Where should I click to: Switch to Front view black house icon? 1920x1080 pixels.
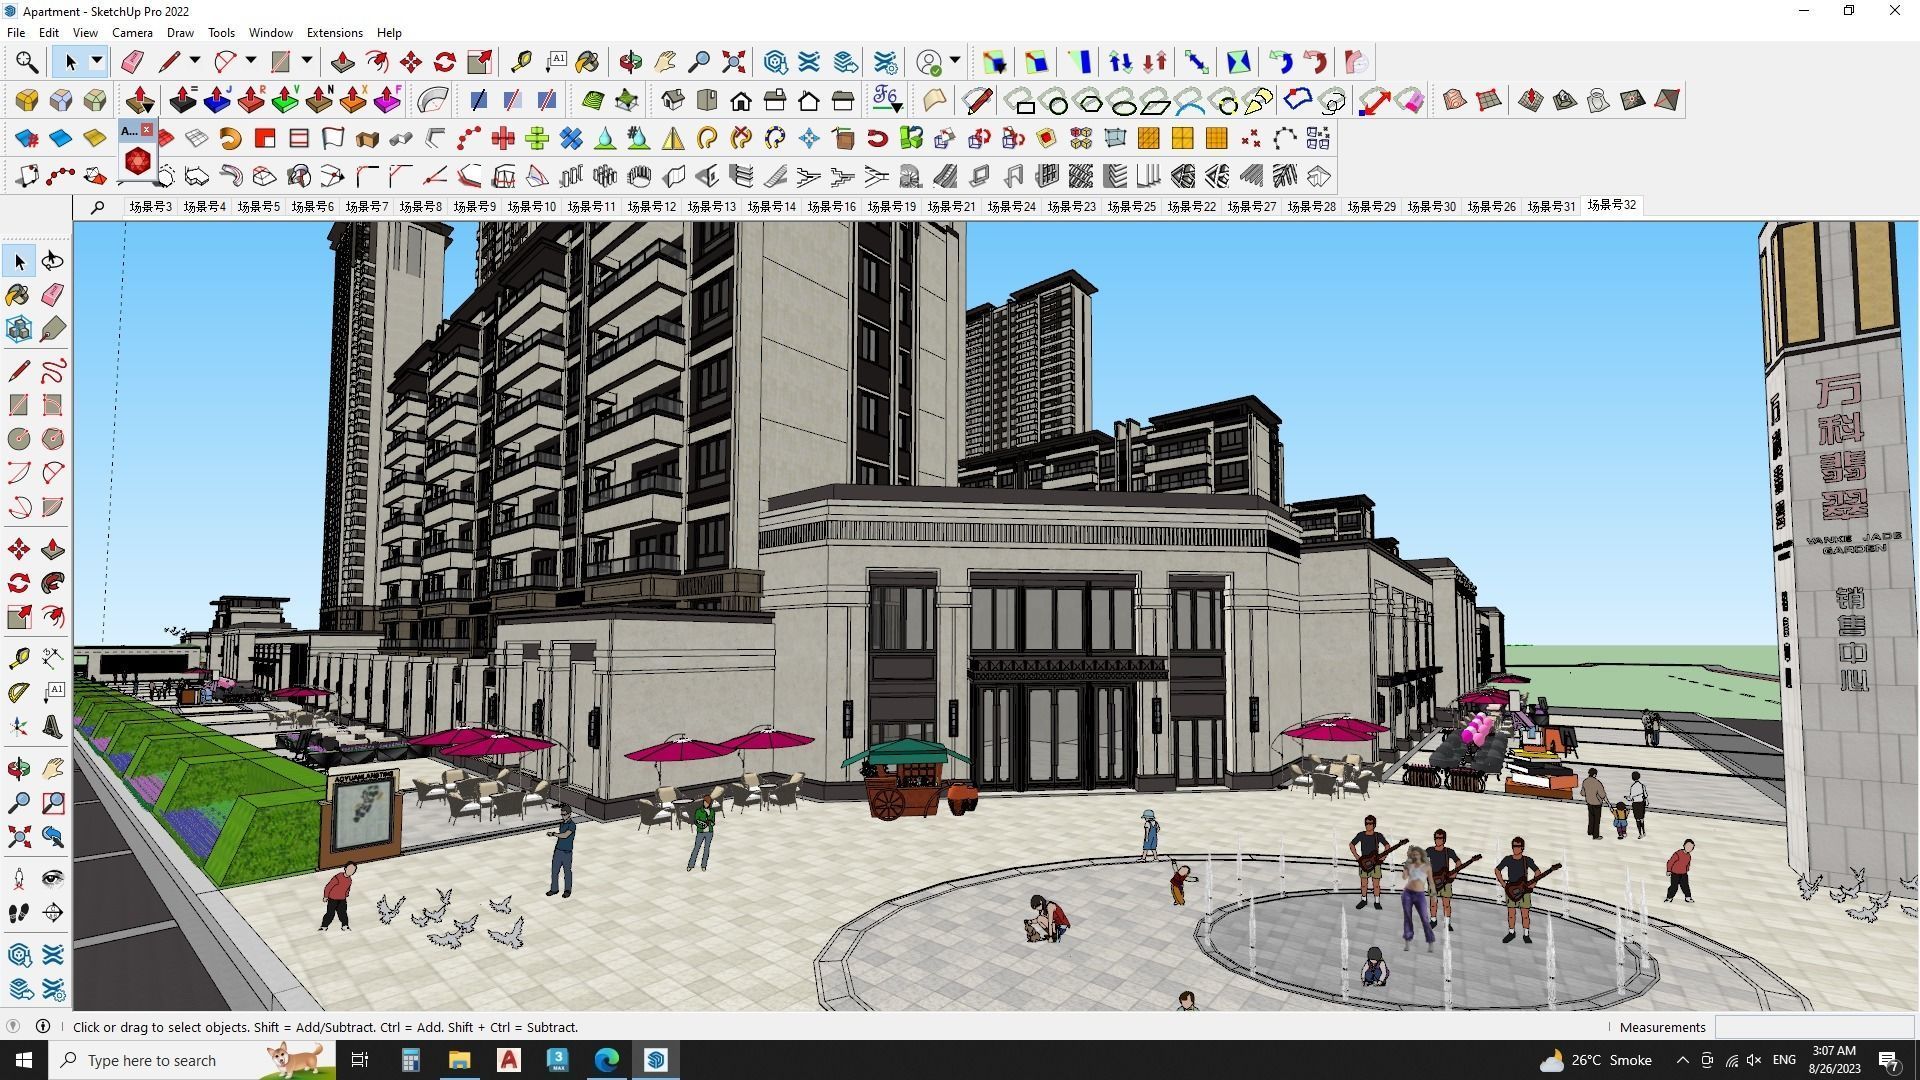741,100
